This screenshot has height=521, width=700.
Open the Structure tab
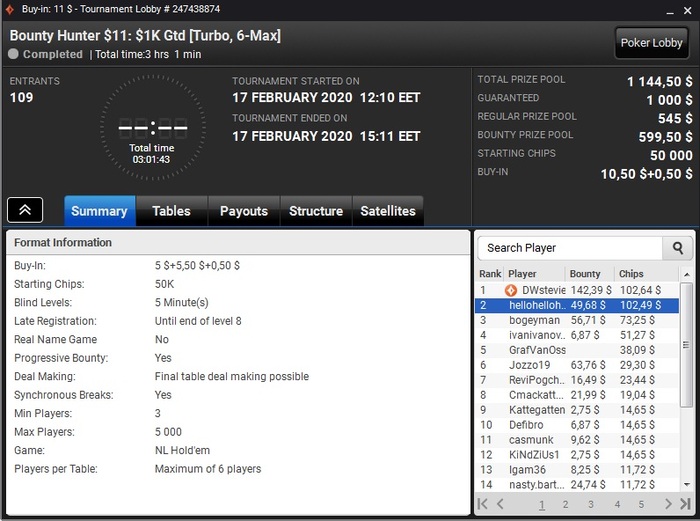[x=316, y=211]
